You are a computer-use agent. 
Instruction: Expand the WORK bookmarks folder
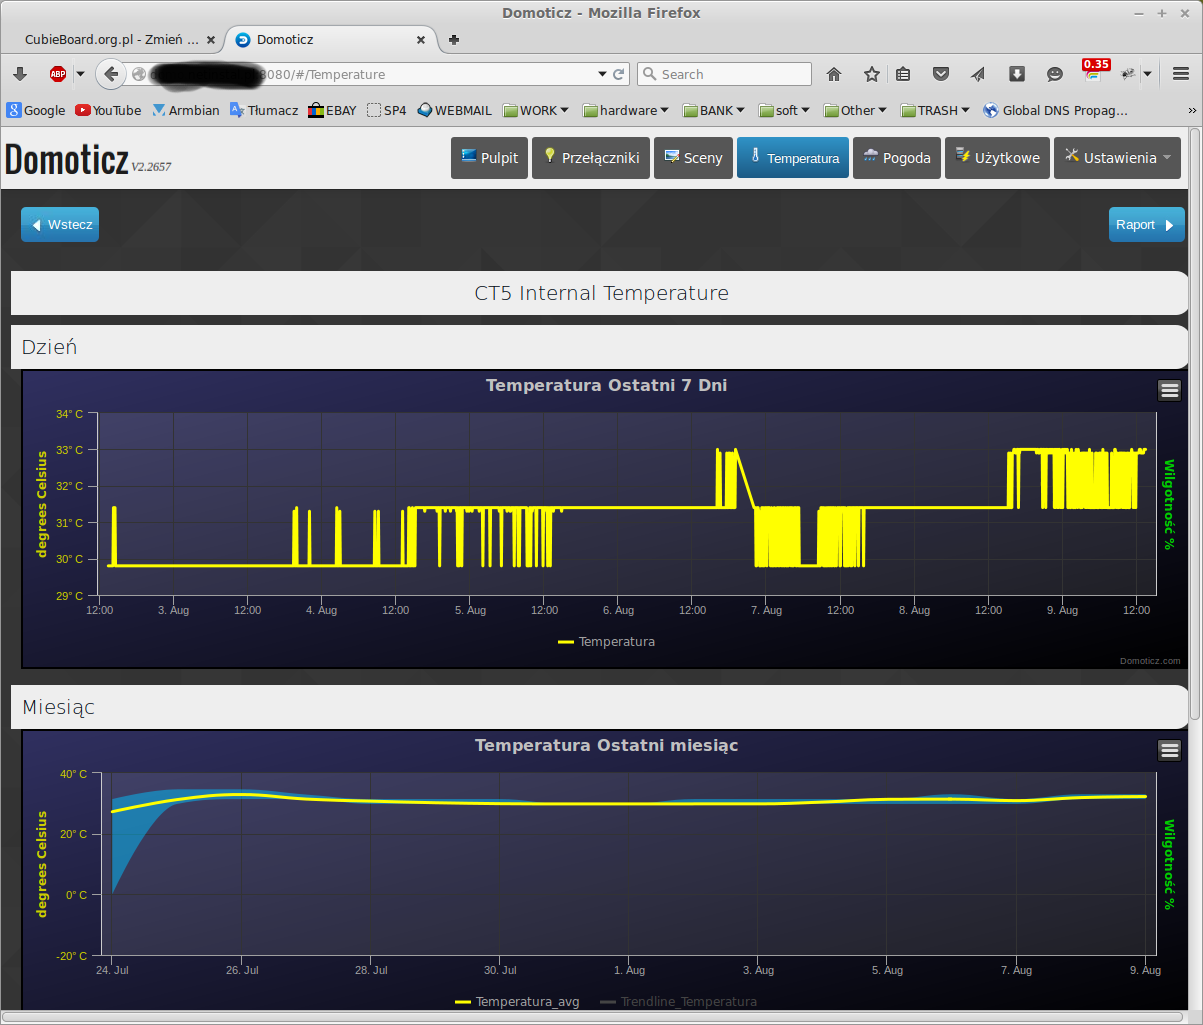(x=536, y=110)
